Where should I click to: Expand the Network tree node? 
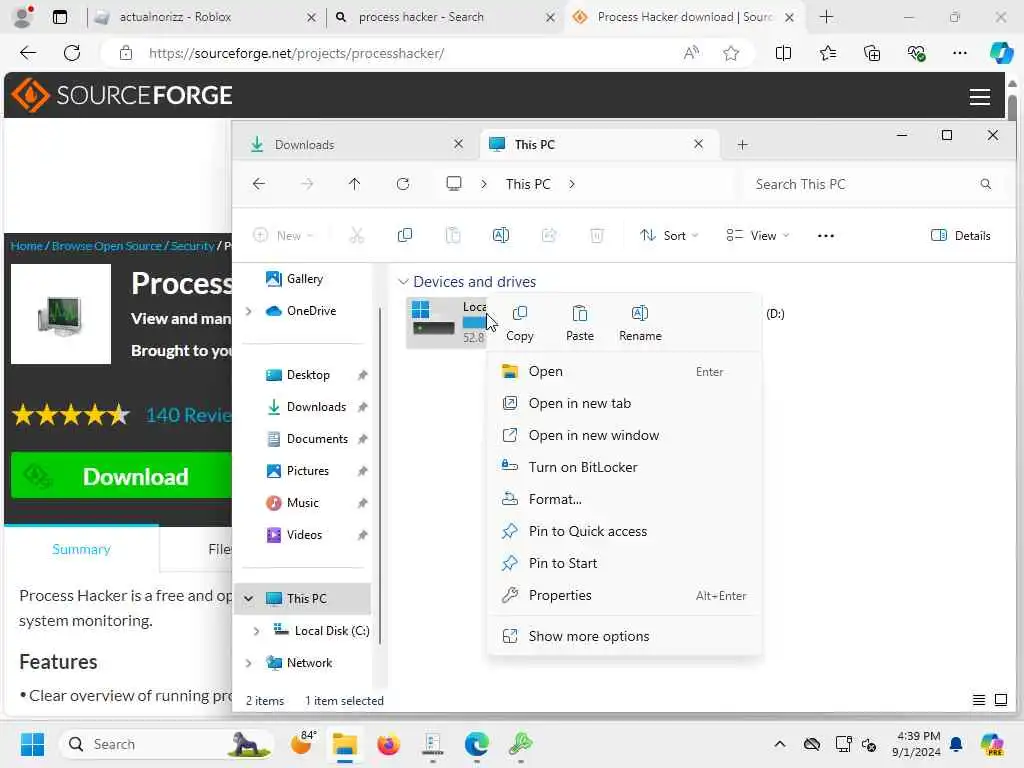[x=248, y=663]
